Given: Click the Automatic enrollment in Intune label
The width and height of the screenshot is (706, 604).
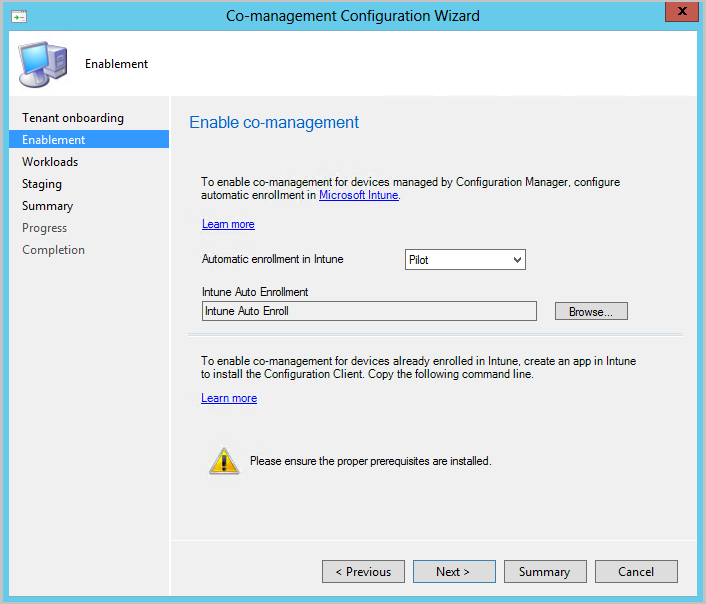Looking at the screenshot, I should click(x=272, y=259).
